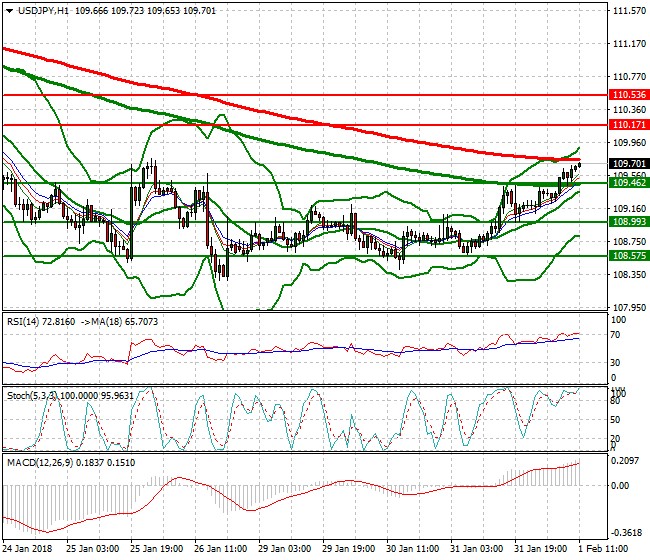Select the RSI scale level 30
This screenshot has height=560, width=650.
click(616, 363)
